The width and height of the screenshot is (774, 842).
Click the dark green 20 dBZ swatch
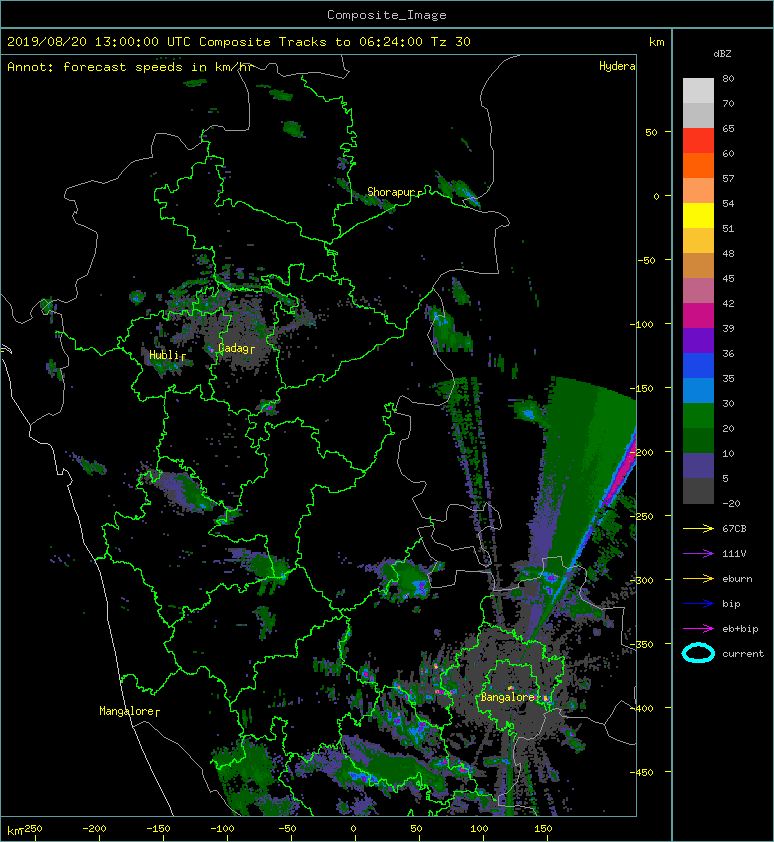698,440
